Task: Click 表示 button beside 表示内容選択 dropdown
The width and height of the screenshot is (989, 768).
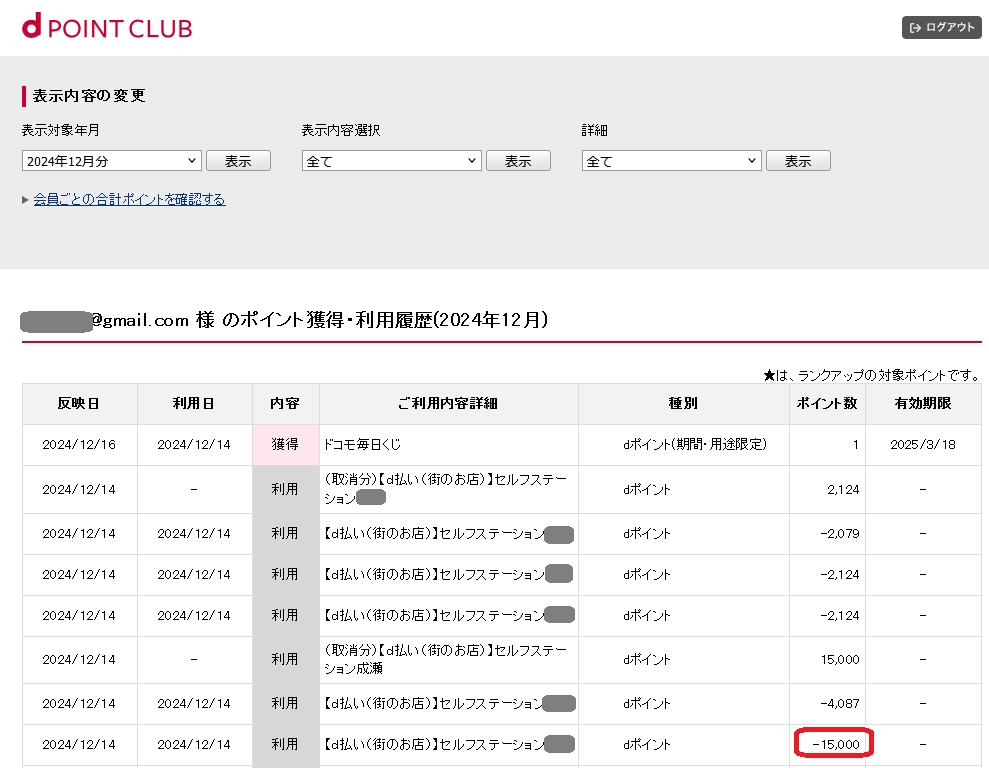Action: click(518, 161)
